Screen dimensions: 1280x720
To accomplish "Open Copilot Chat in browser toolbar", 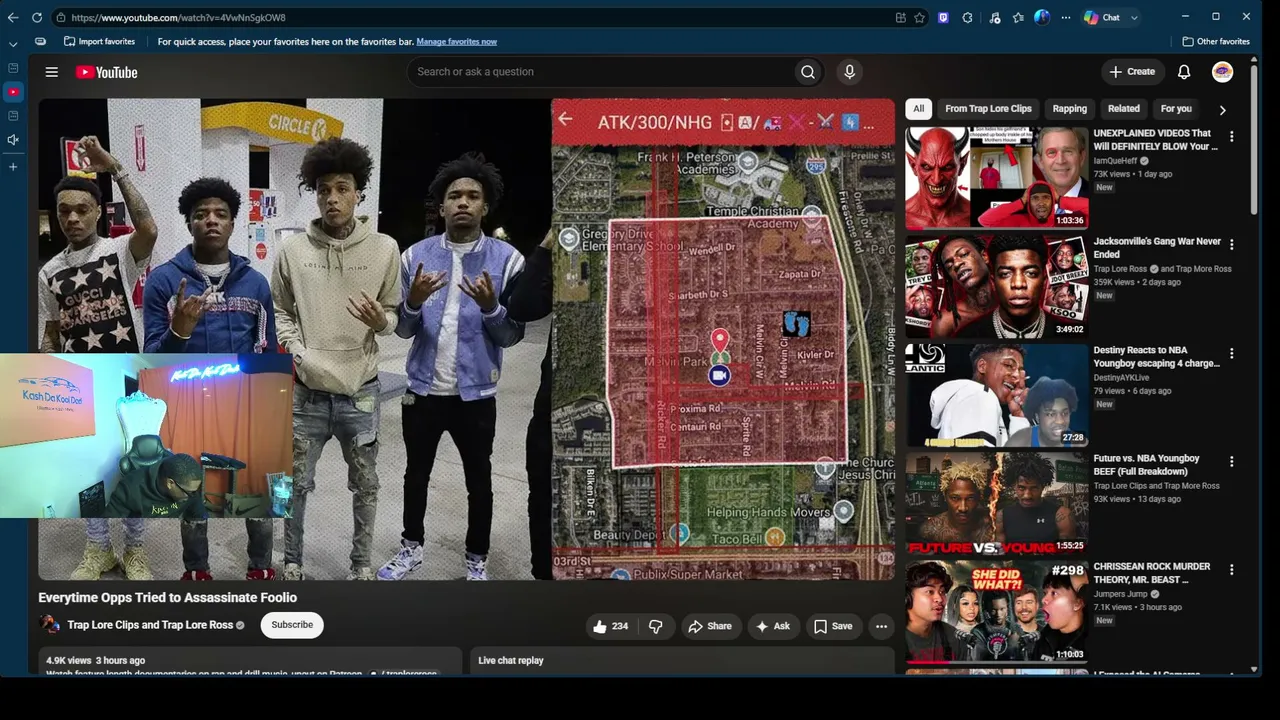I will (x=1102, y=17).
